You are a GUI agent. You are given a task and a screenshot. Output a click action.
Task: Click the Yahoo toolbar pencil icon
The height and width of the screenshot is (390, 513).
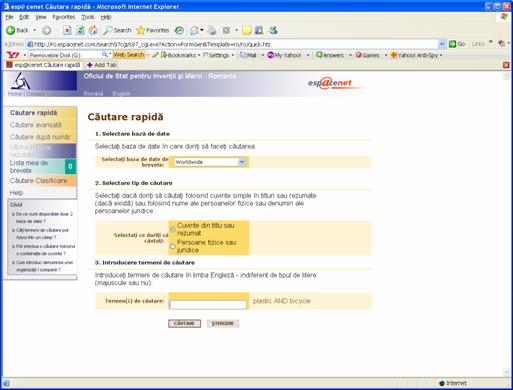tap(155, 55)
